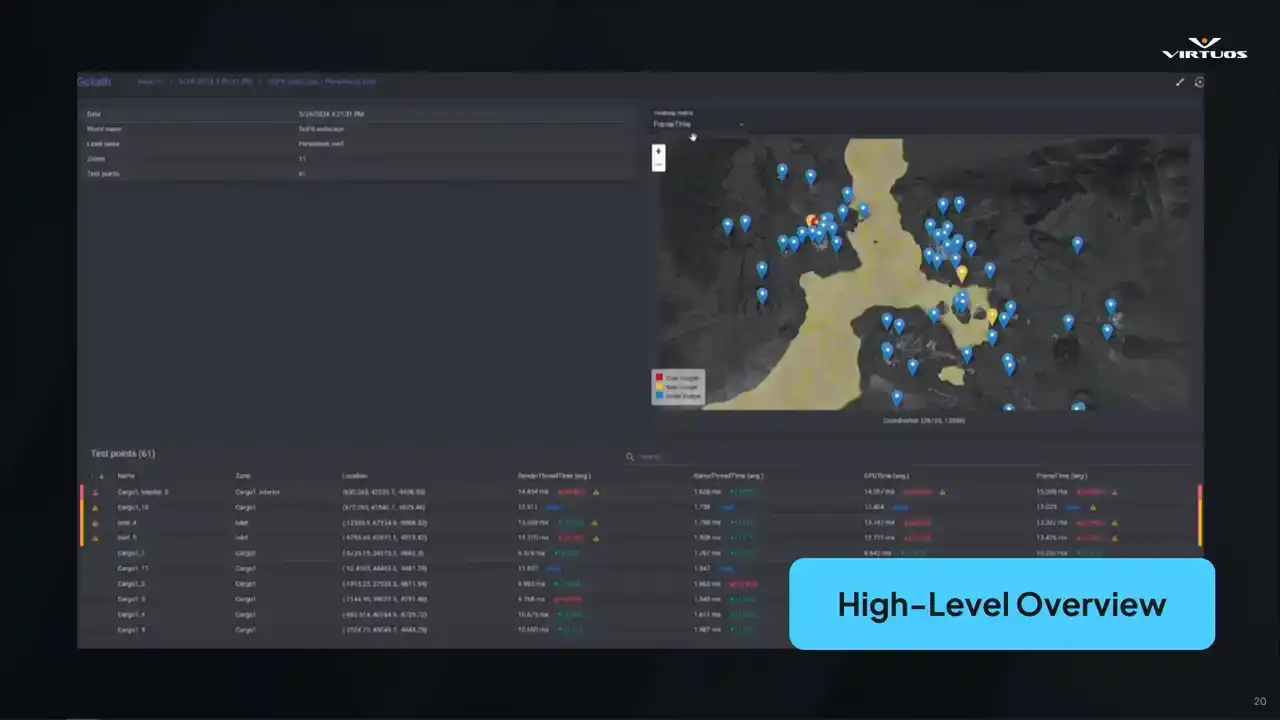Screen dimensions: 1280x720
Task: Select the red-orange over-budget map pin
Action: pos(812,220)
